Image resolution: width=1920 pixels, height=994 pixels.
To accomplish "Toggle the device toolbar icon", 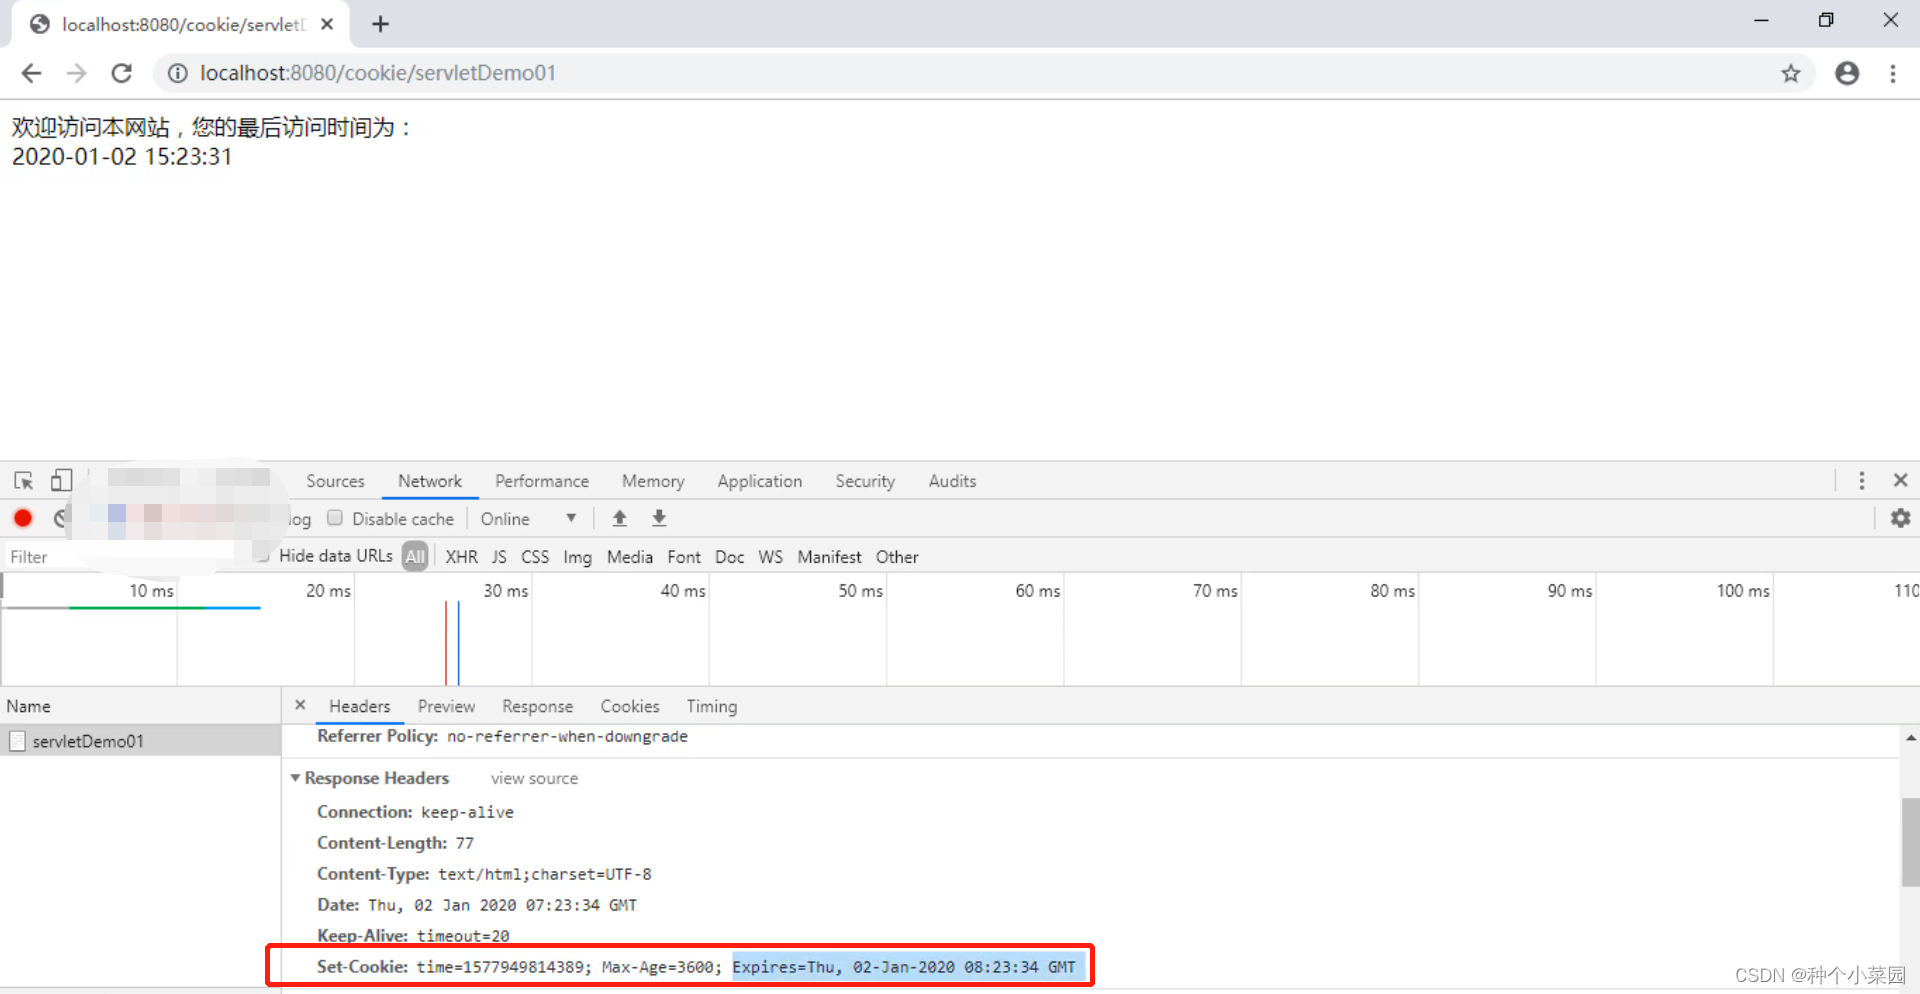I will click(61, 481).
